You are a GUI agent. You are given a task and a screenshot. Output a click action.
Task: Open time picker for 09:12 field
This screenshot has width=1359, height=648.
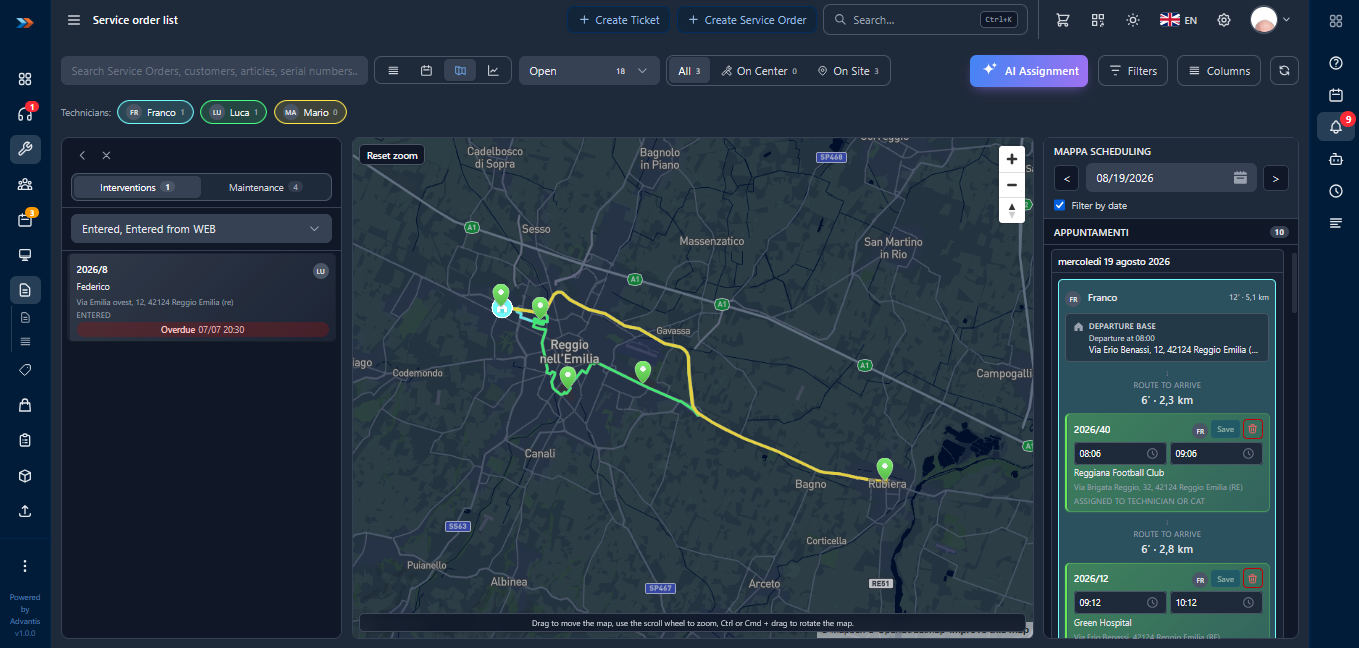[1152, 602]
